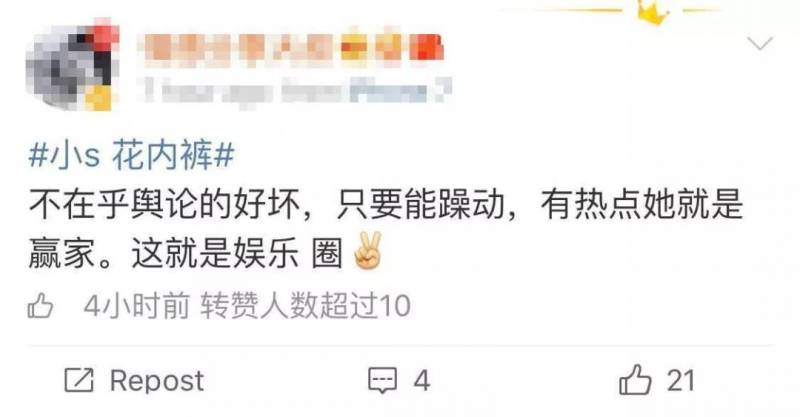800x417 pixels.
Task: Open the pixelated user avatar
Action: click(x=72, y=65)
